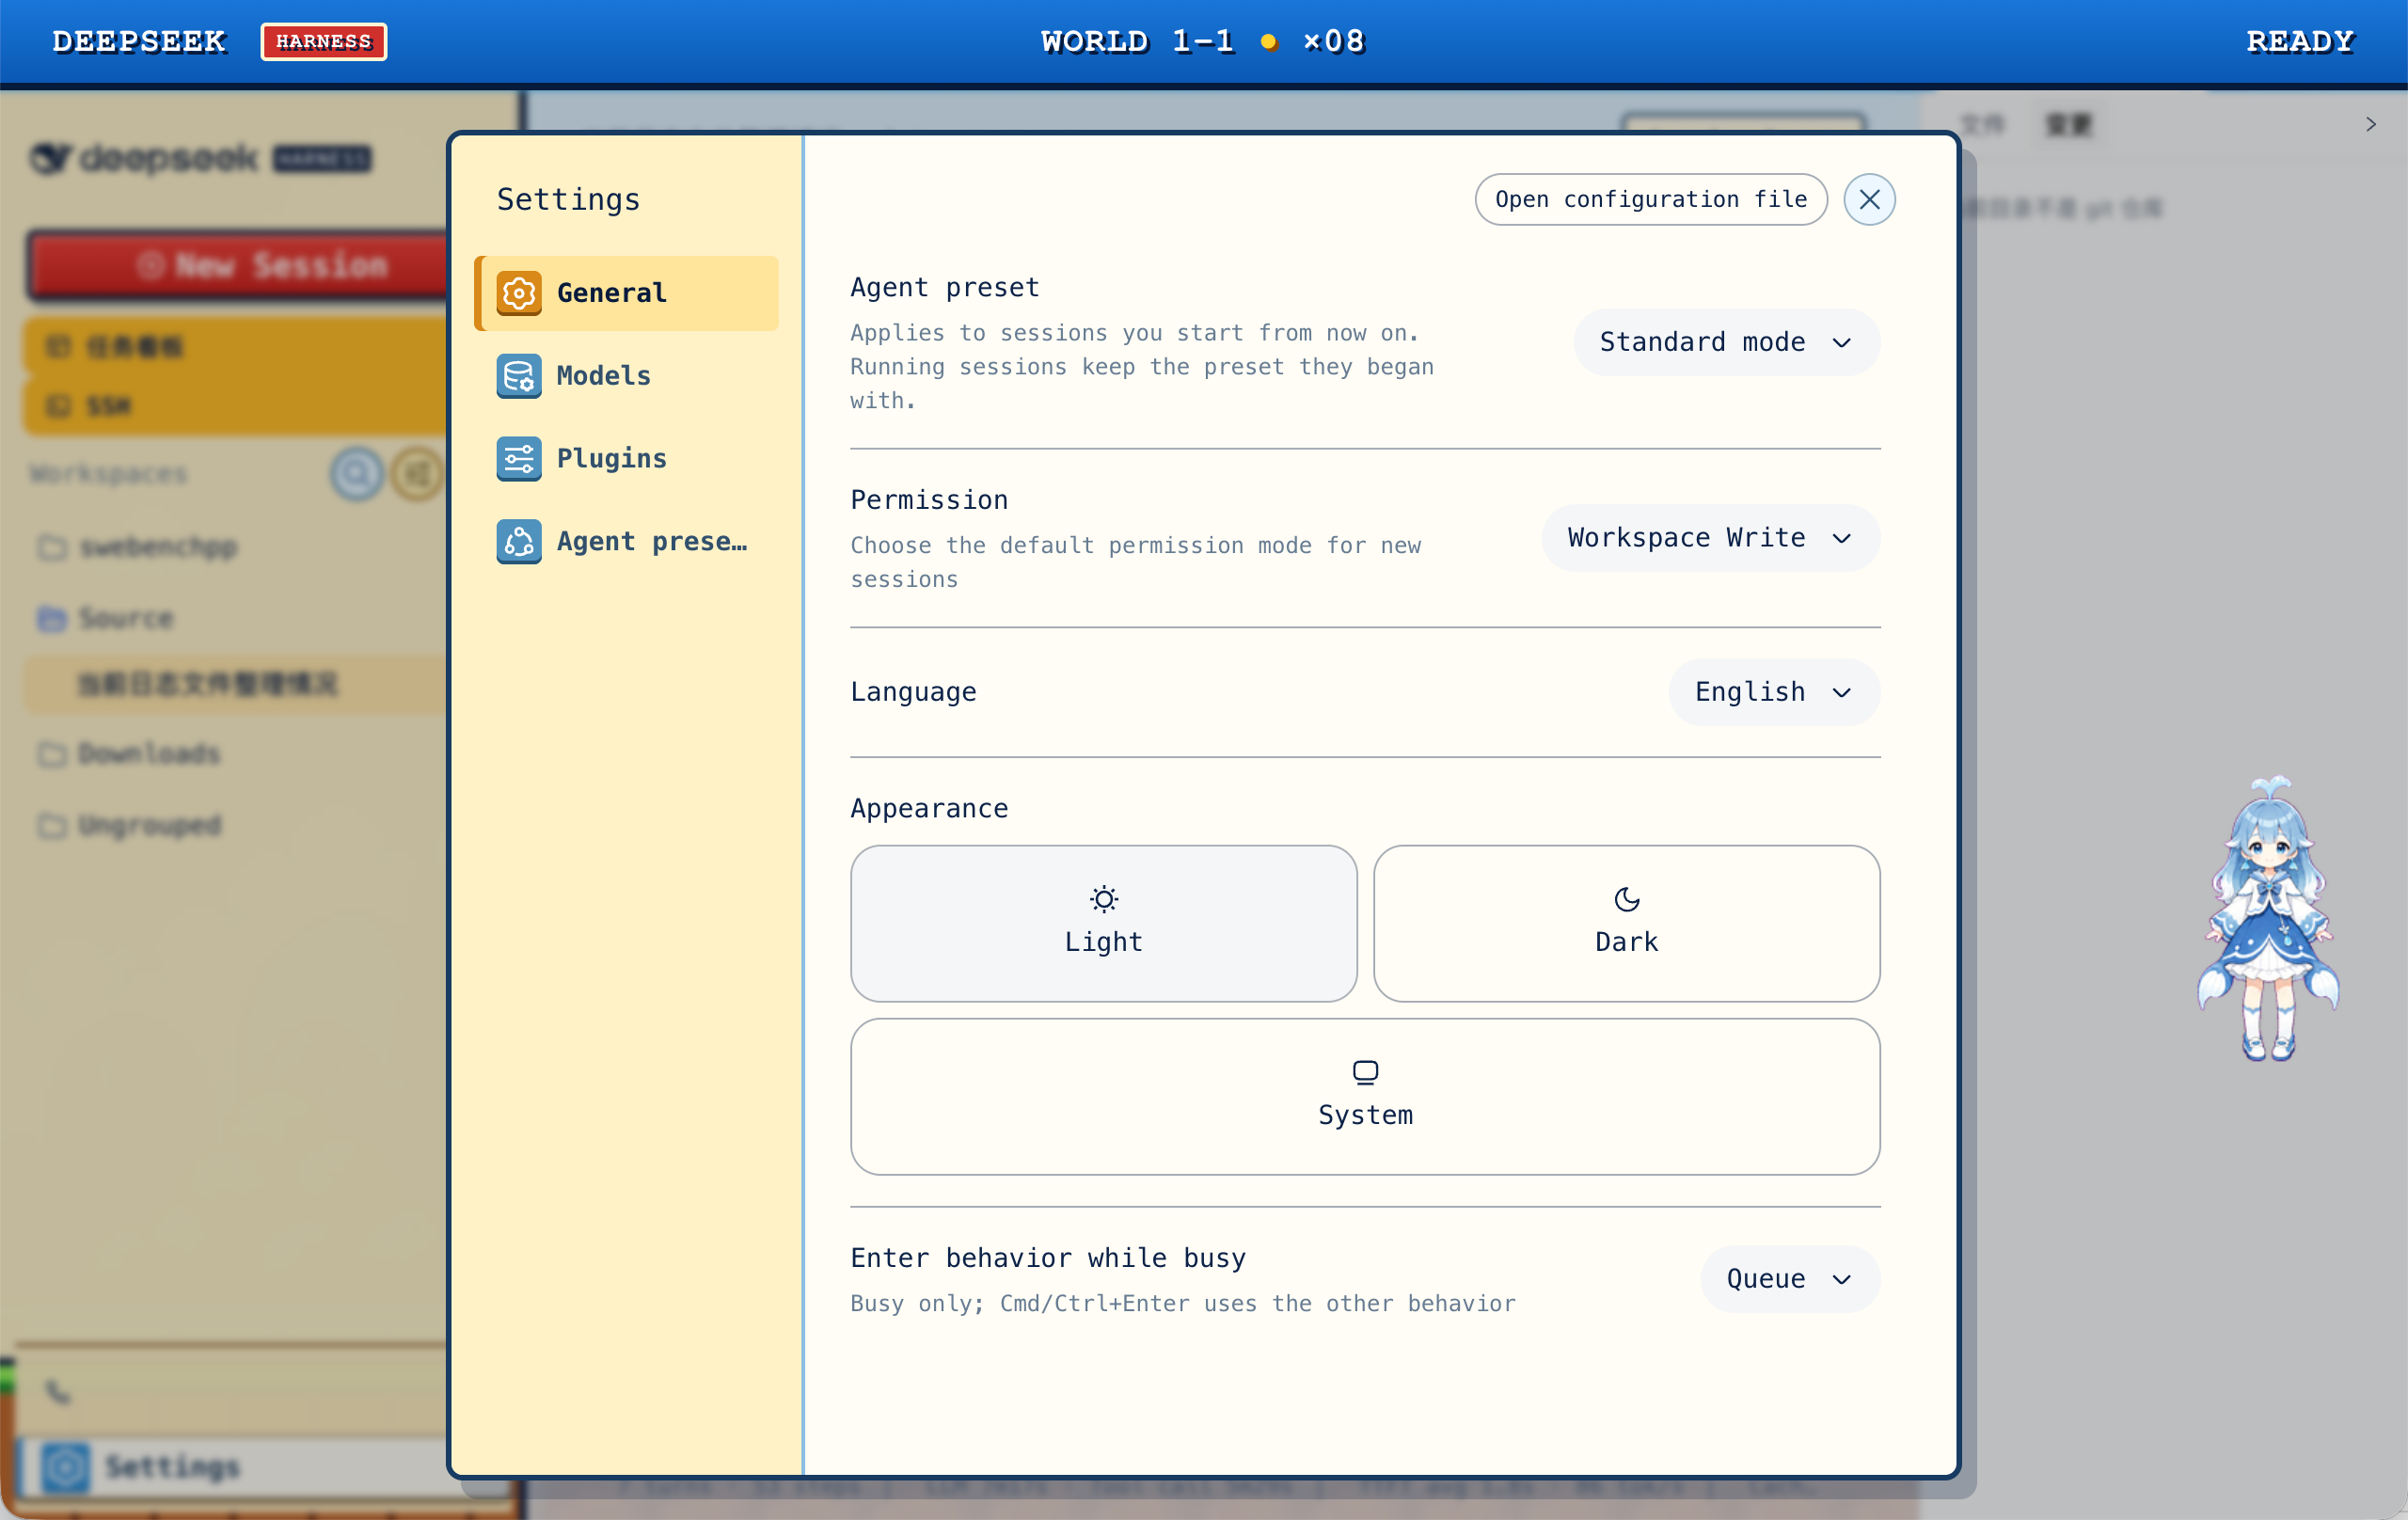Click the DEEPSEEK title in the top bar
2408x1520 pixels.
(x=140, y=42)
